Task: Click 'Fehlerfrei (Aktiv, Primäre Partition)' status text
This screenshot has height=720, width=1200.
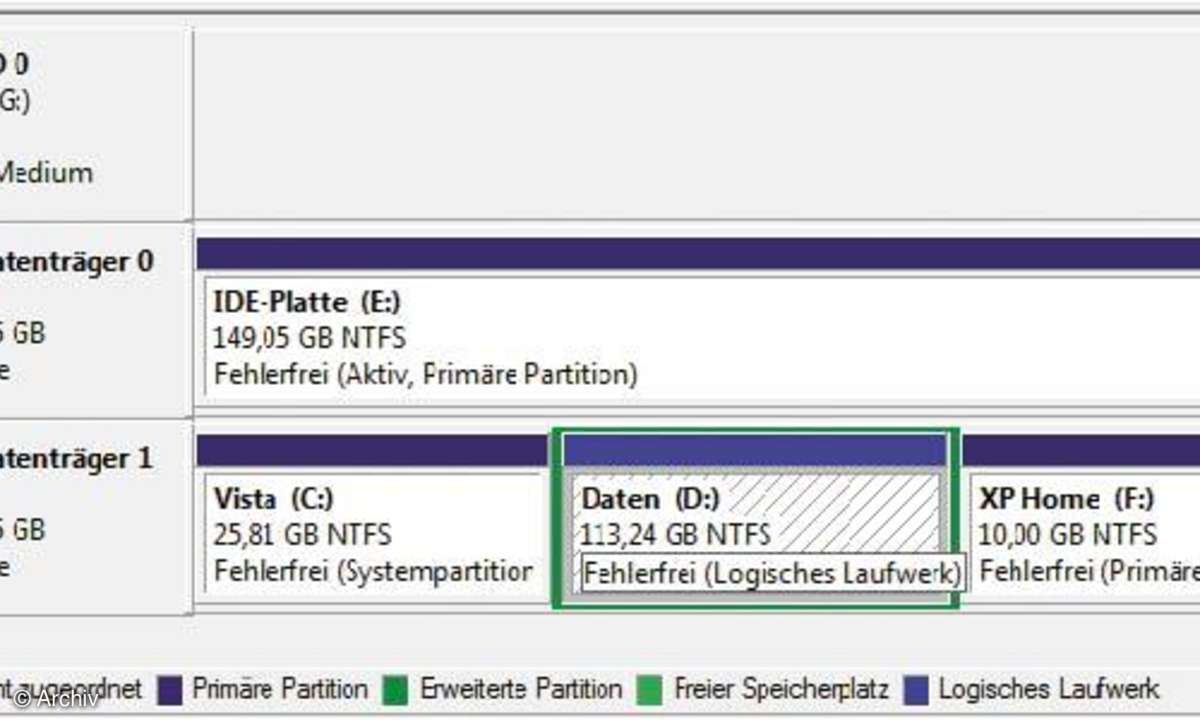Action: point(426,376)
